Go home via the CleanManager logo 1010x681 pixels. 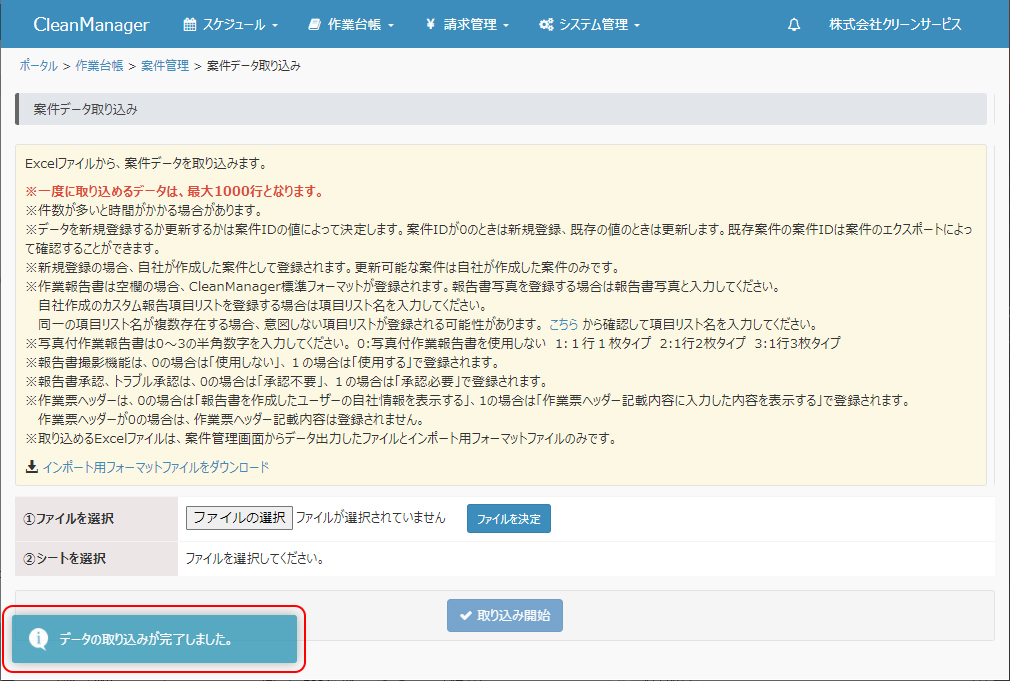click(91, 24)
